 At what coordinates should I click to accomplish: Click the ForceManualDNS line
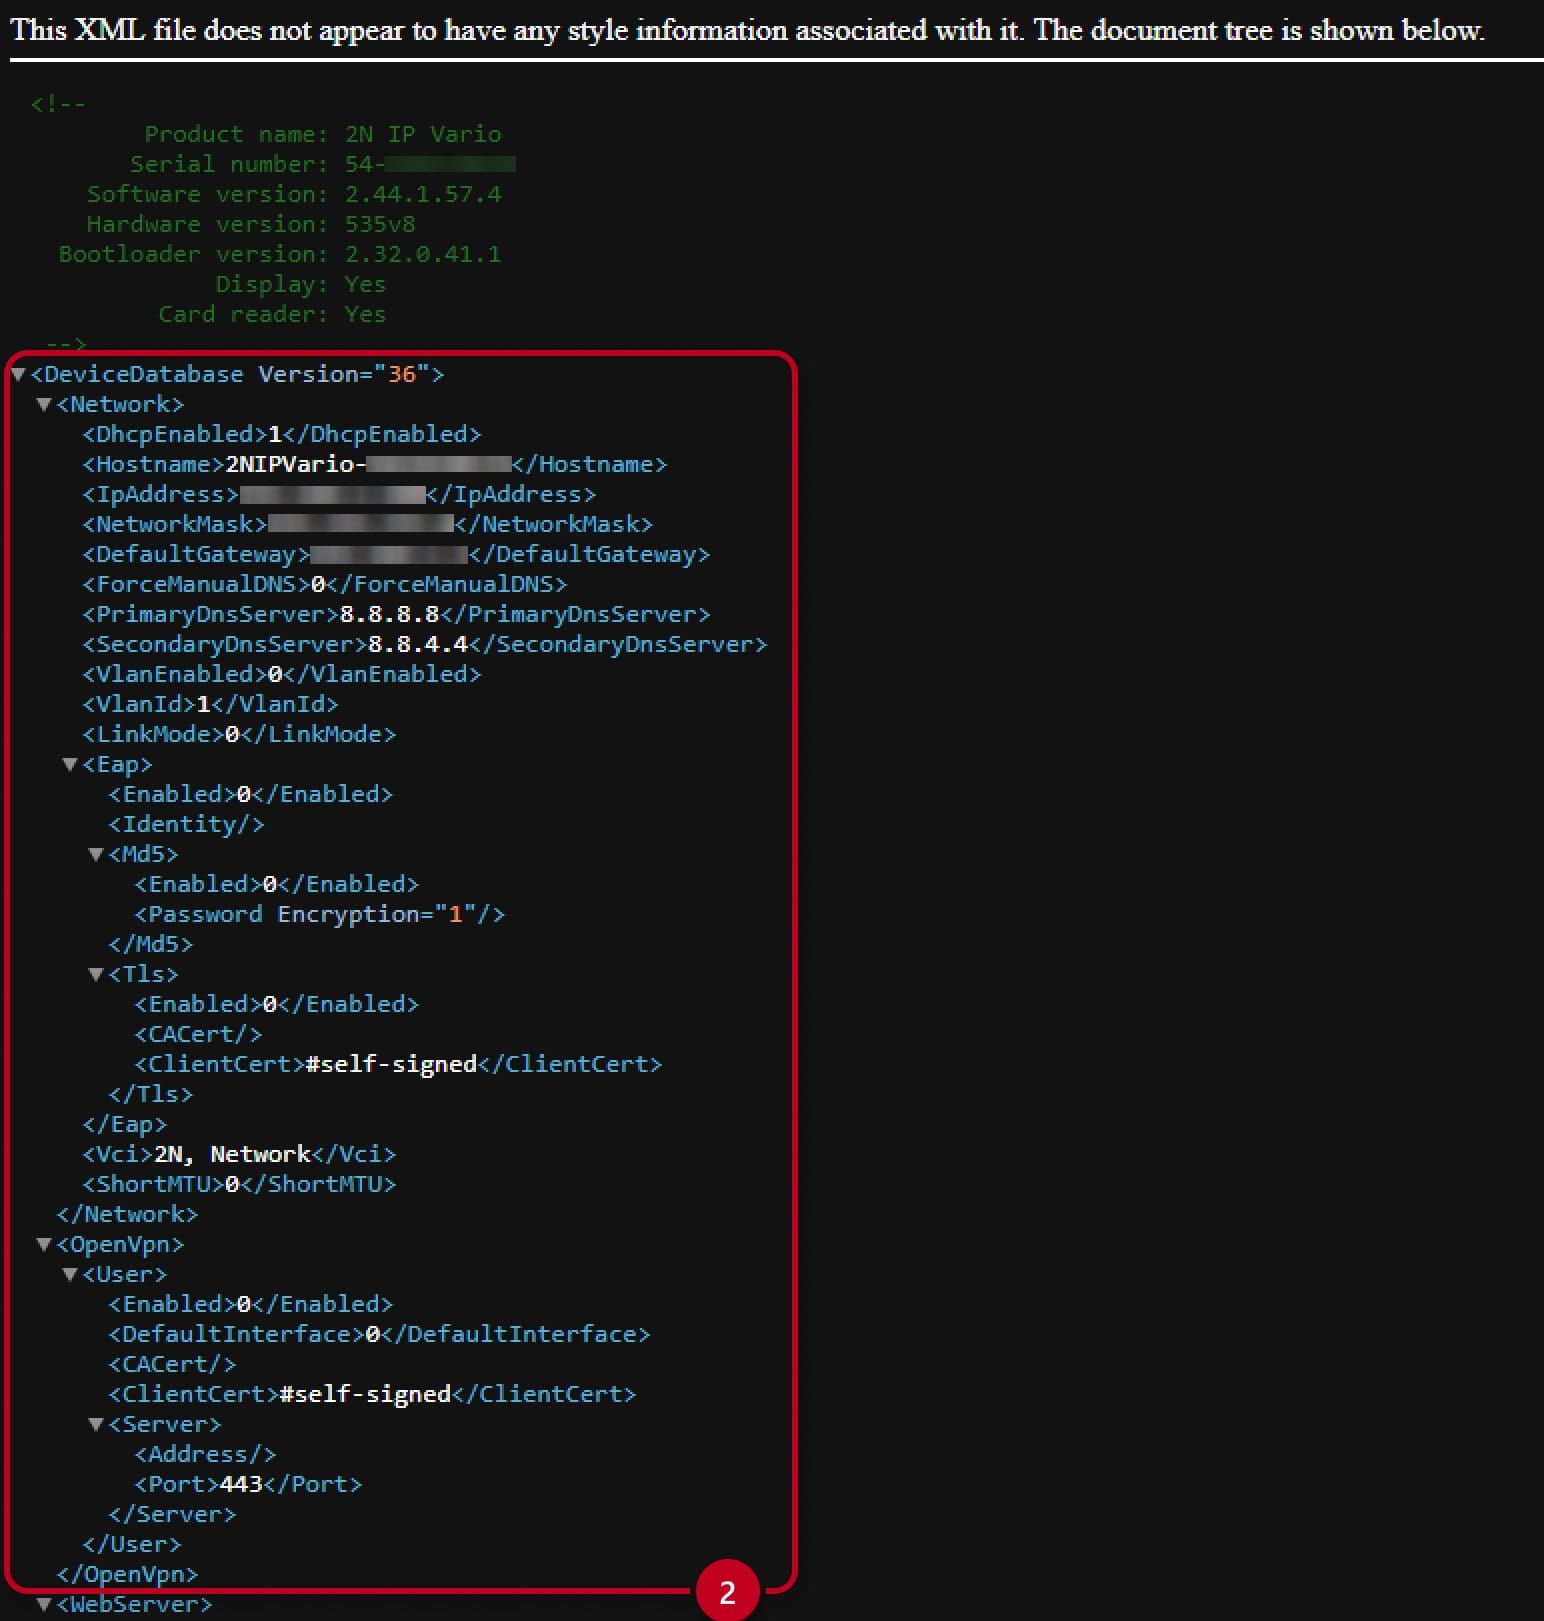[x=325, y=584]
